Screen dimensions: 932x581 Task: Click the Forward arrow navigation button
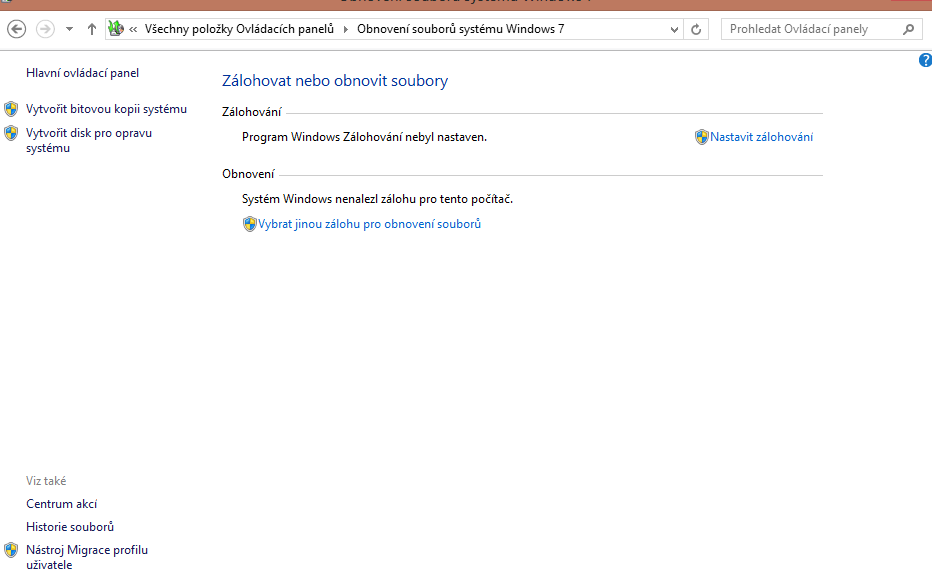click(45, 29)
